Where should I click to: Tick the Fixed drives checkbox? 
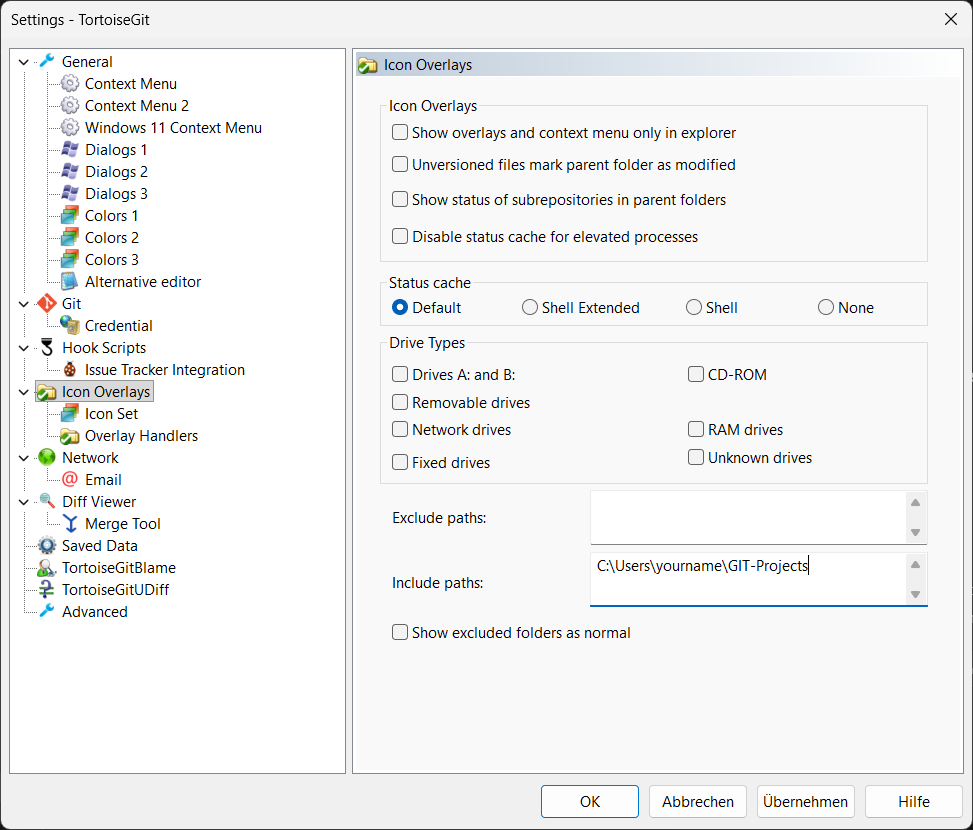click(x=400, y=463)
